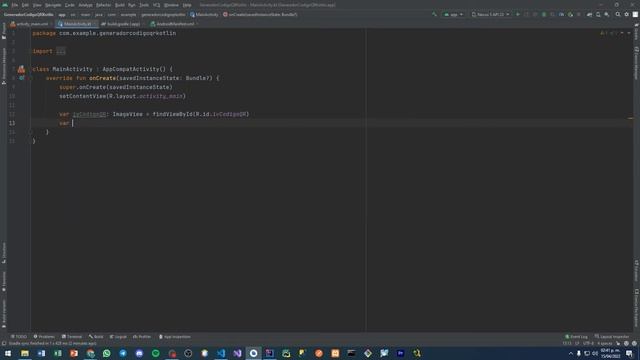The image size is (640, 360).
Task: Open IDE settings gear in toolbar
Action: pos(627,14)
